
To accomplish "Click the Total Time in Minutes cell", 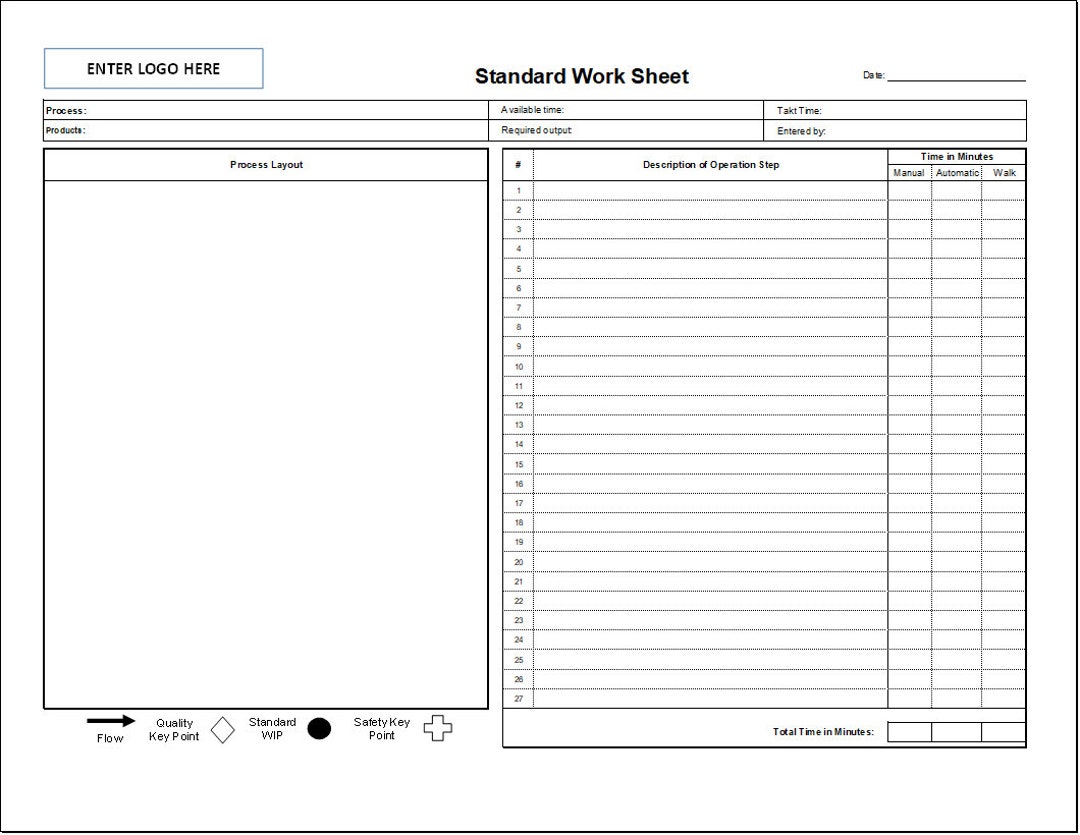I will pyautogui.click(x=825, y=731).
